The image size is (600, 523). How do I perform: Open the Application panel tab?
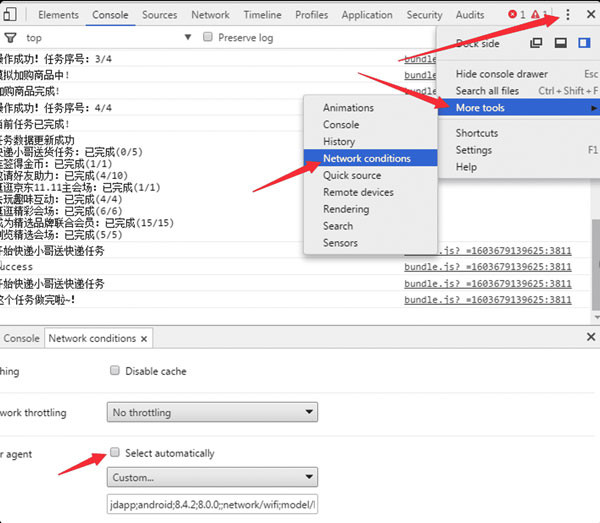click(366, 15)
